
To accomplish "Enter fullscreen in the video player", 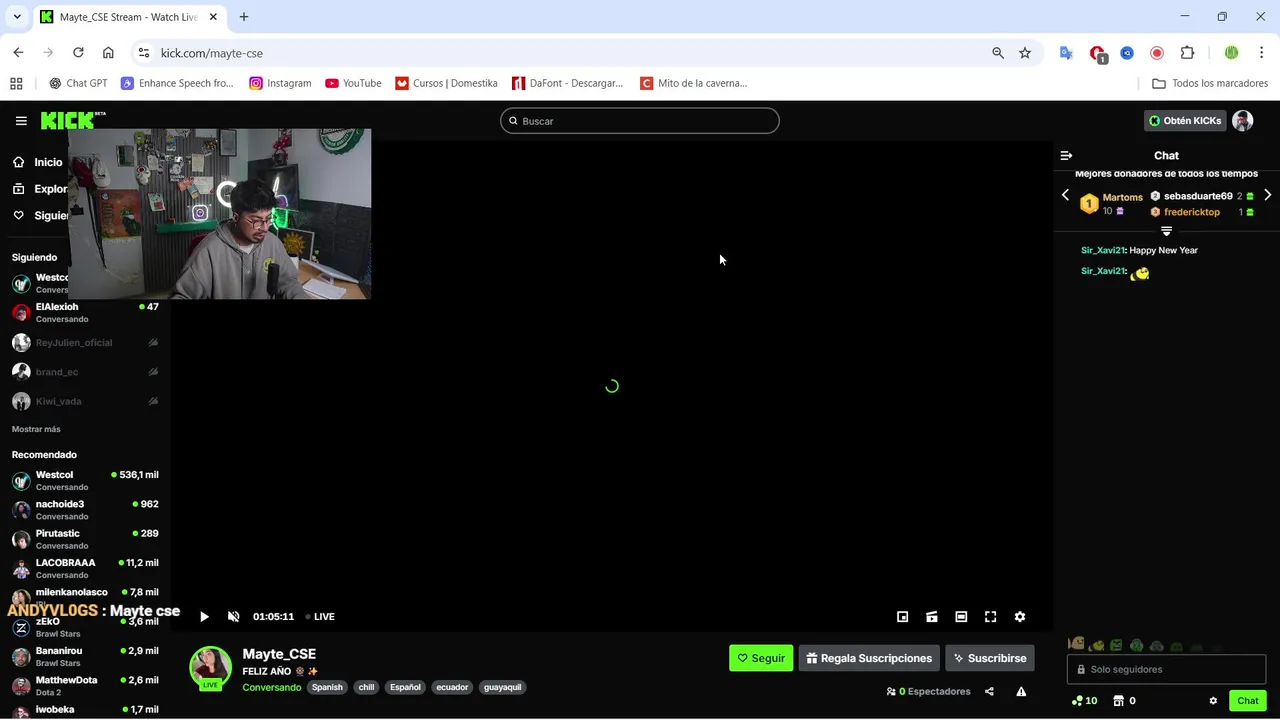I will click(x=991, y=617).
